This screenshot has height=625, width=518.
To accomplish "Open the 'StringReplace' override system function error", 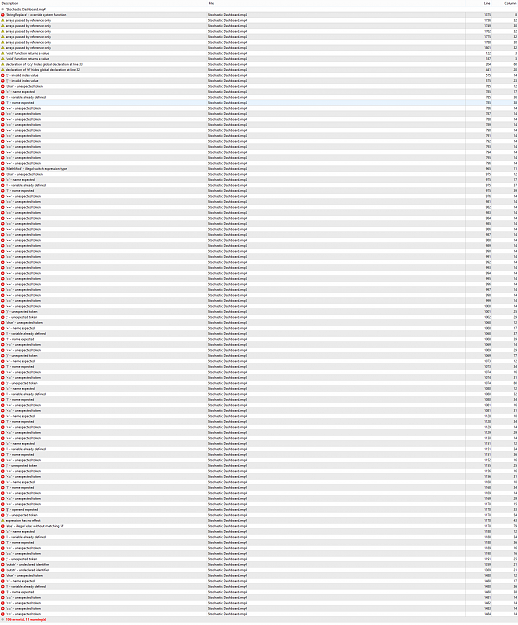I will click(36, 15).
